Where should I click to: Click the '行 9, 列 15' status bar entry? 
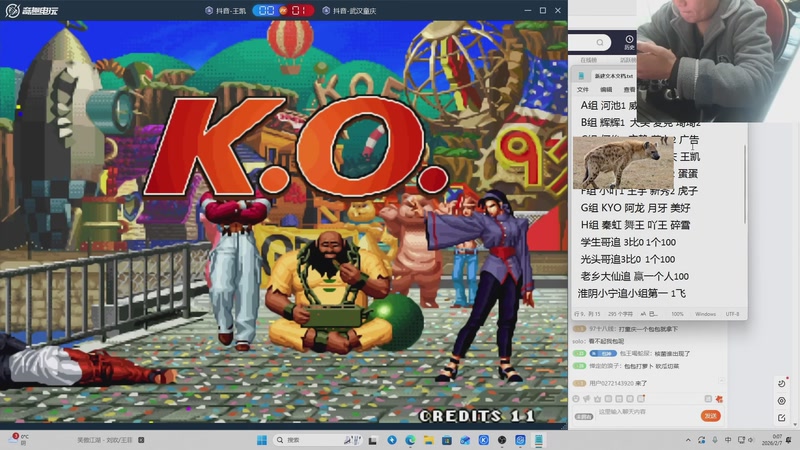click(x=587, y=314)
